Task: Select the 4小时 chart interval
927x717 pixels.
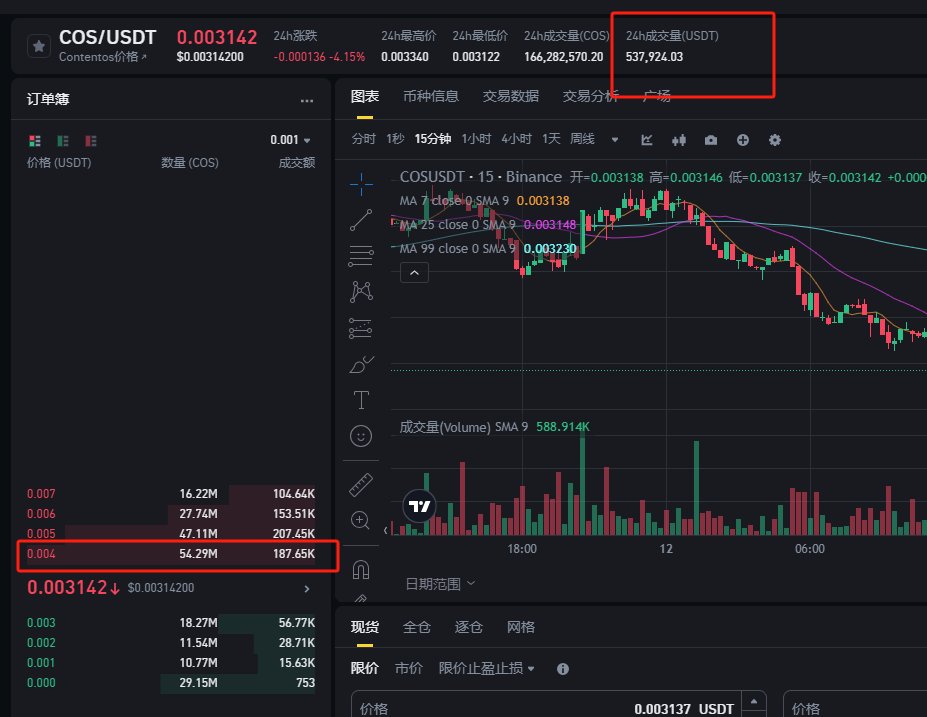Action: pos(517,139)
